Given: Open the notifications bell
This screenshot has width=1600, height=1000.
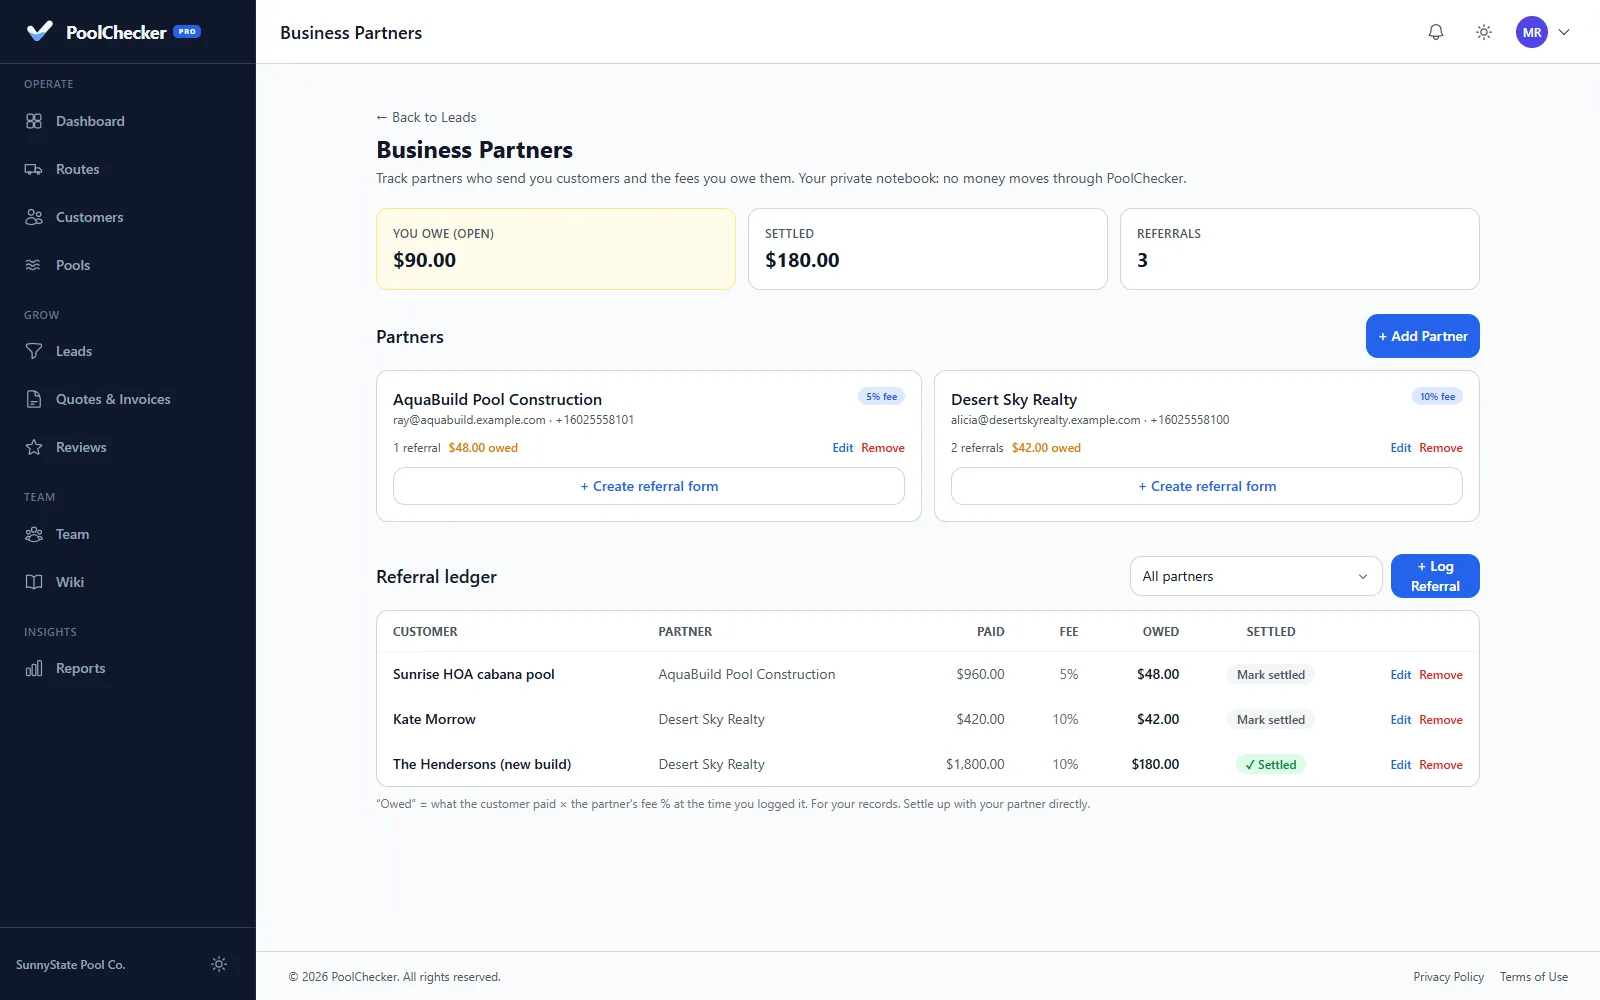Looking at the screenshot, I should [x=1436, y=32].
